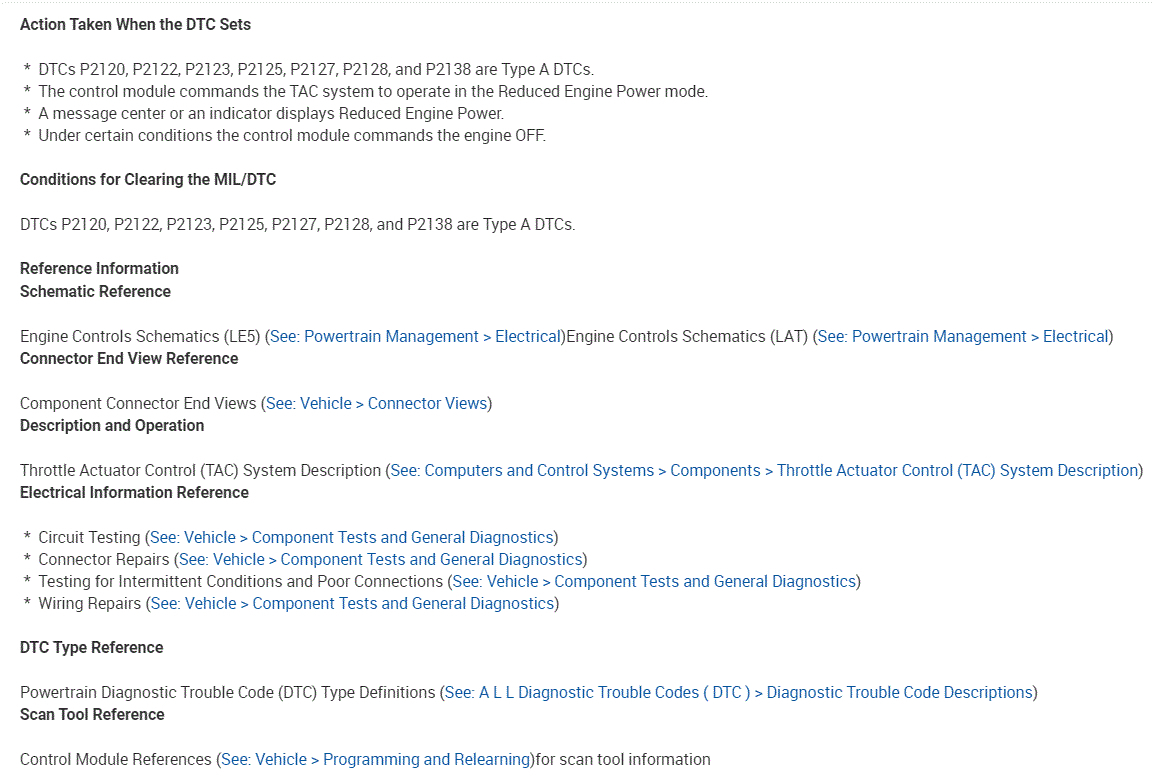Click the 'Schematic Reference' heading
This screenshot has height=781, width=1154.
pos(95,292)
